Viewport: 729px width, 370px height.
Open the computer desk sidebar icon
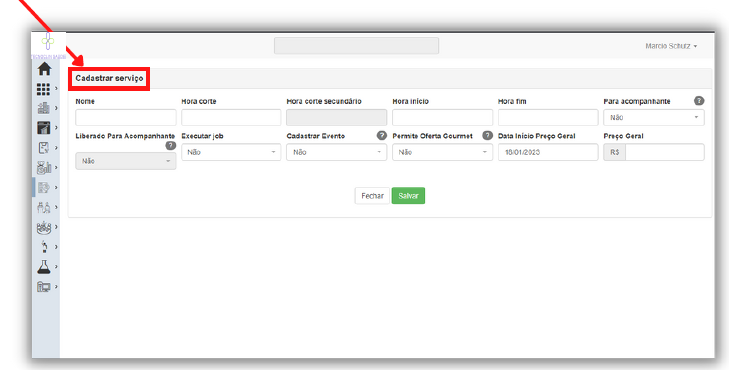[x=43, y=287]
